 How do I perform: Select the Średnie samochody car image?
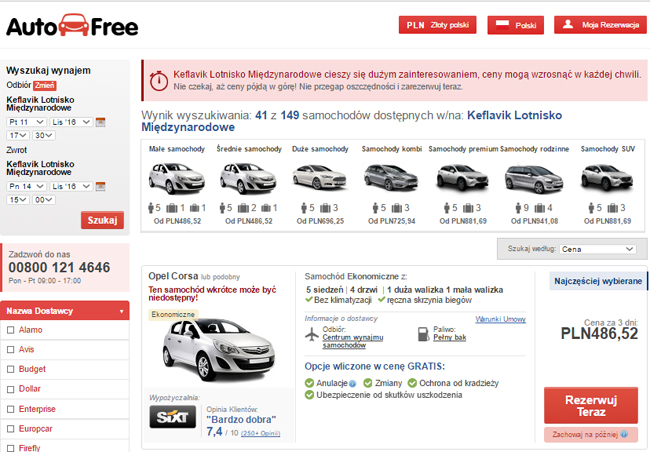point(248,179)
